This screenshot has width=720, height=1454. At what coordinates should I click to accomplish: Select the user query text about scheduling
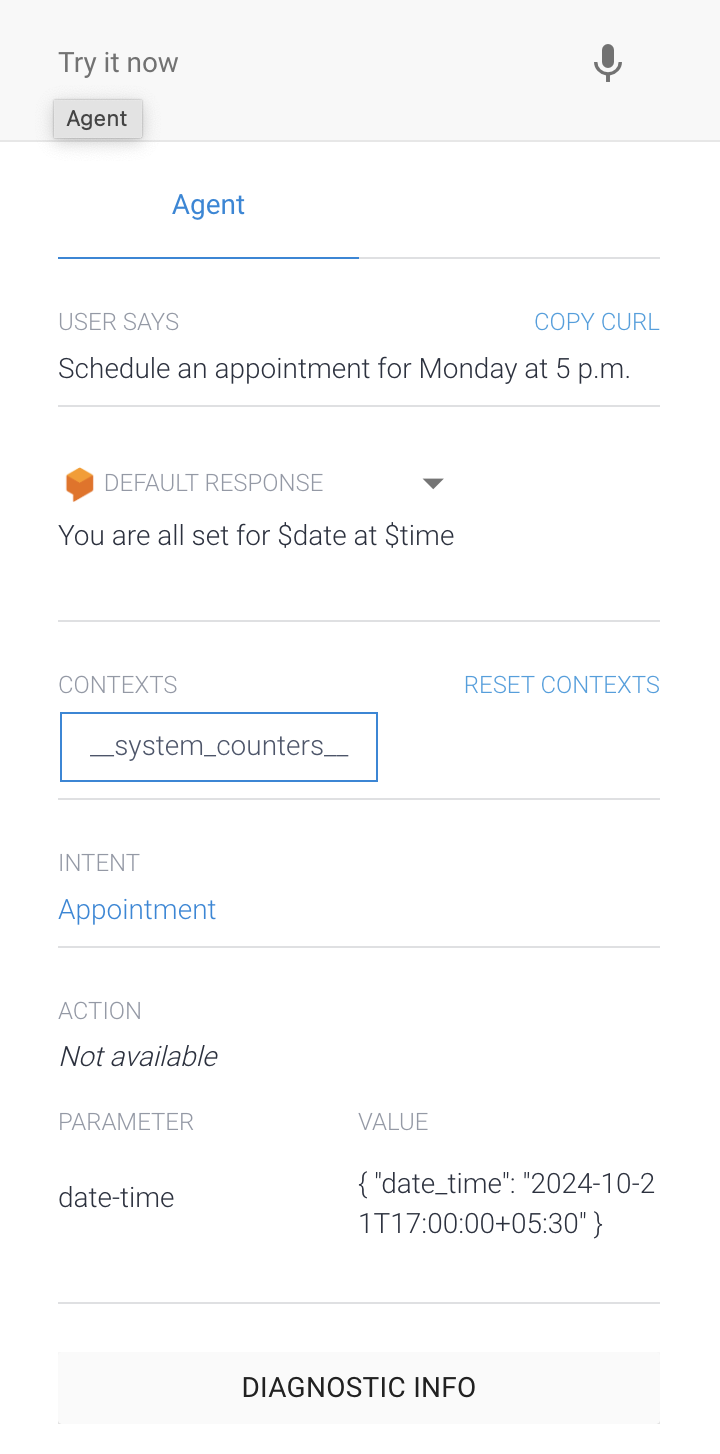tap(345, 368)
